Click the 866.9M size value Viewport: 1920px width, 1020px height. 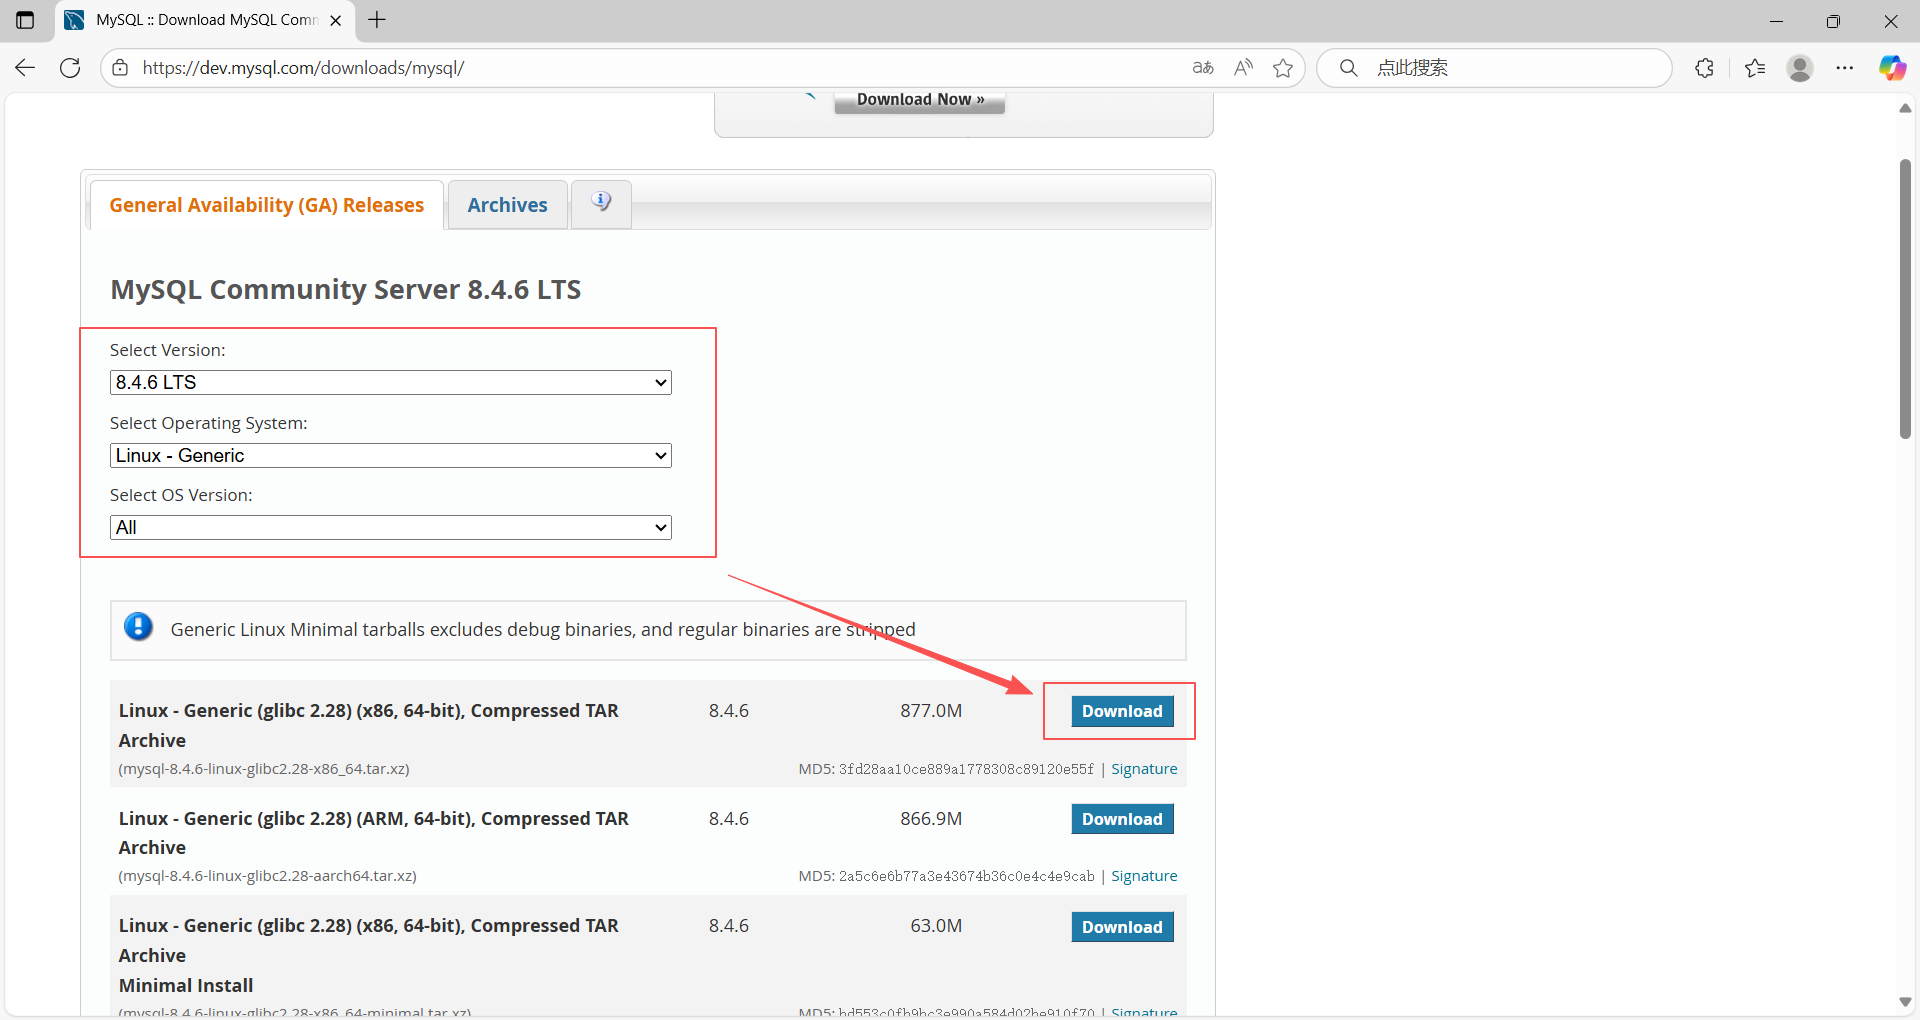coord(931,819)
